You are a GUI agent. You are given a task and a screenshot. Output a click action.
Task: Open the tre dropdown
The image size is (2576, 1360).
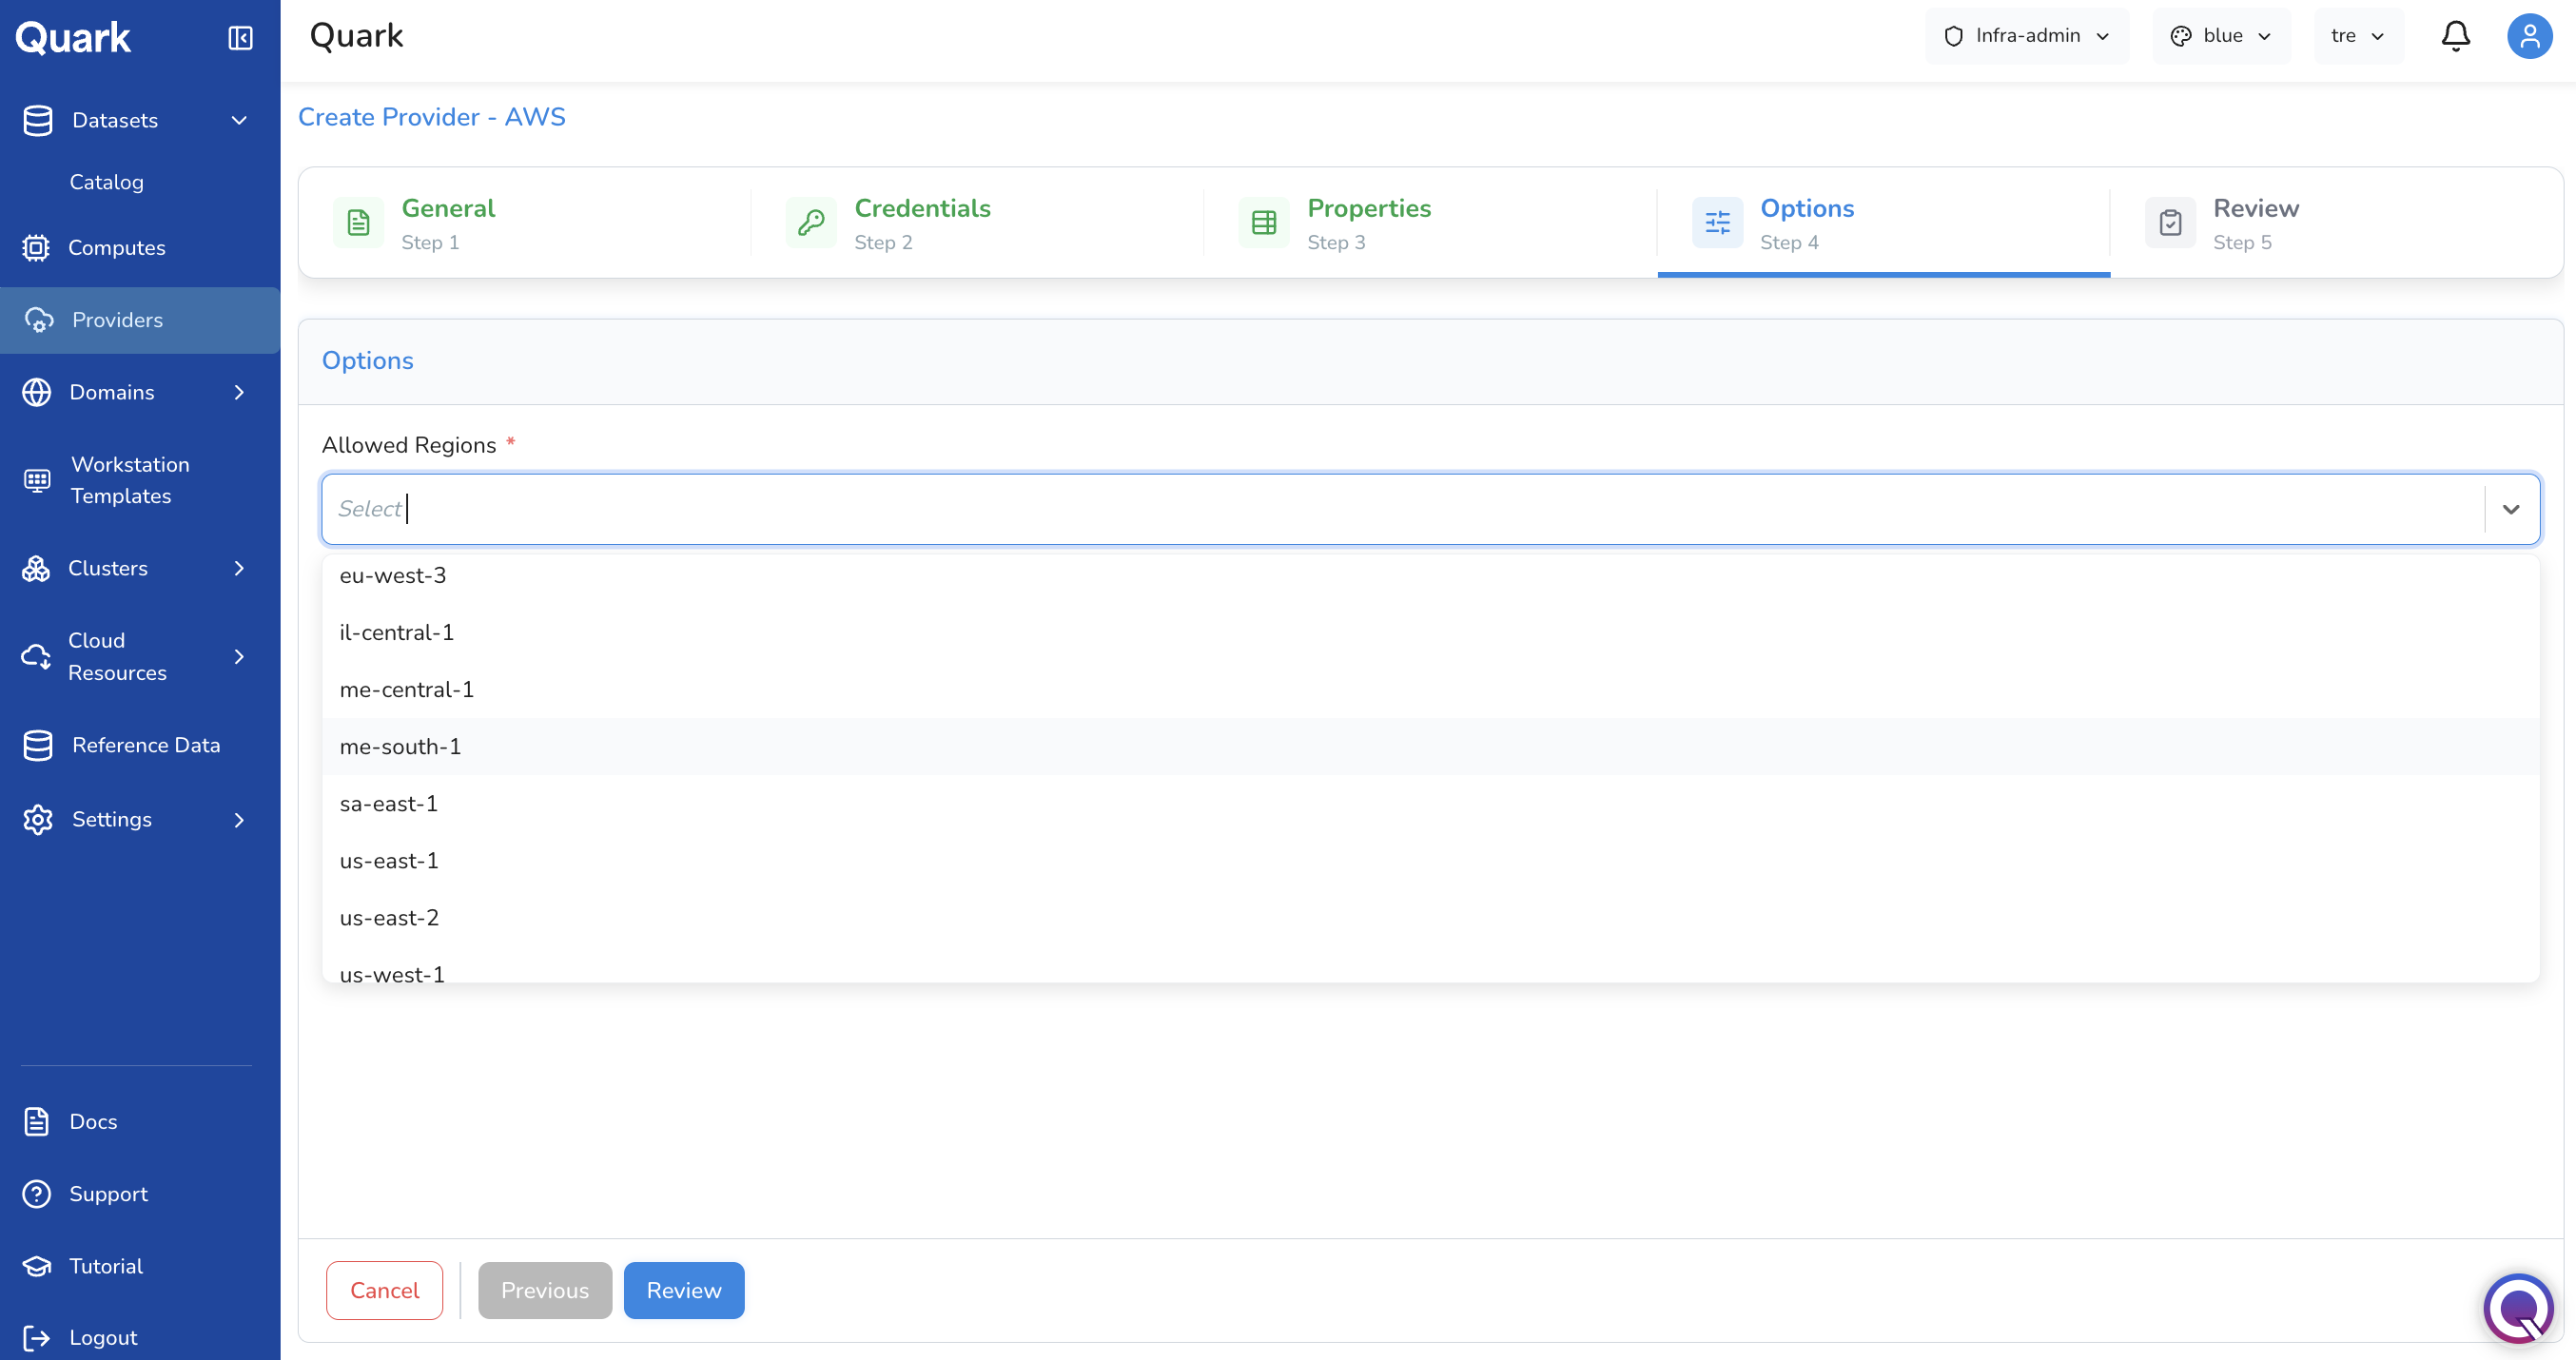coord(2358,36)
